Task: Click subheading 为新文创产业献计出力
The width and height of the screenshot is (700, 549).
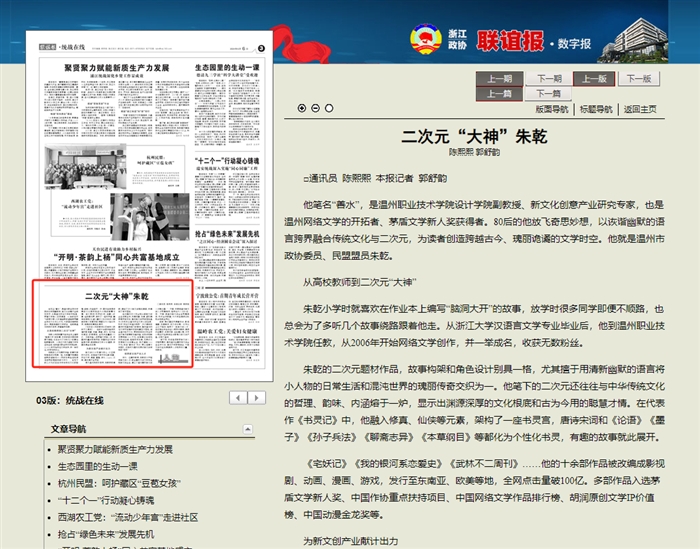Action: 350,541
